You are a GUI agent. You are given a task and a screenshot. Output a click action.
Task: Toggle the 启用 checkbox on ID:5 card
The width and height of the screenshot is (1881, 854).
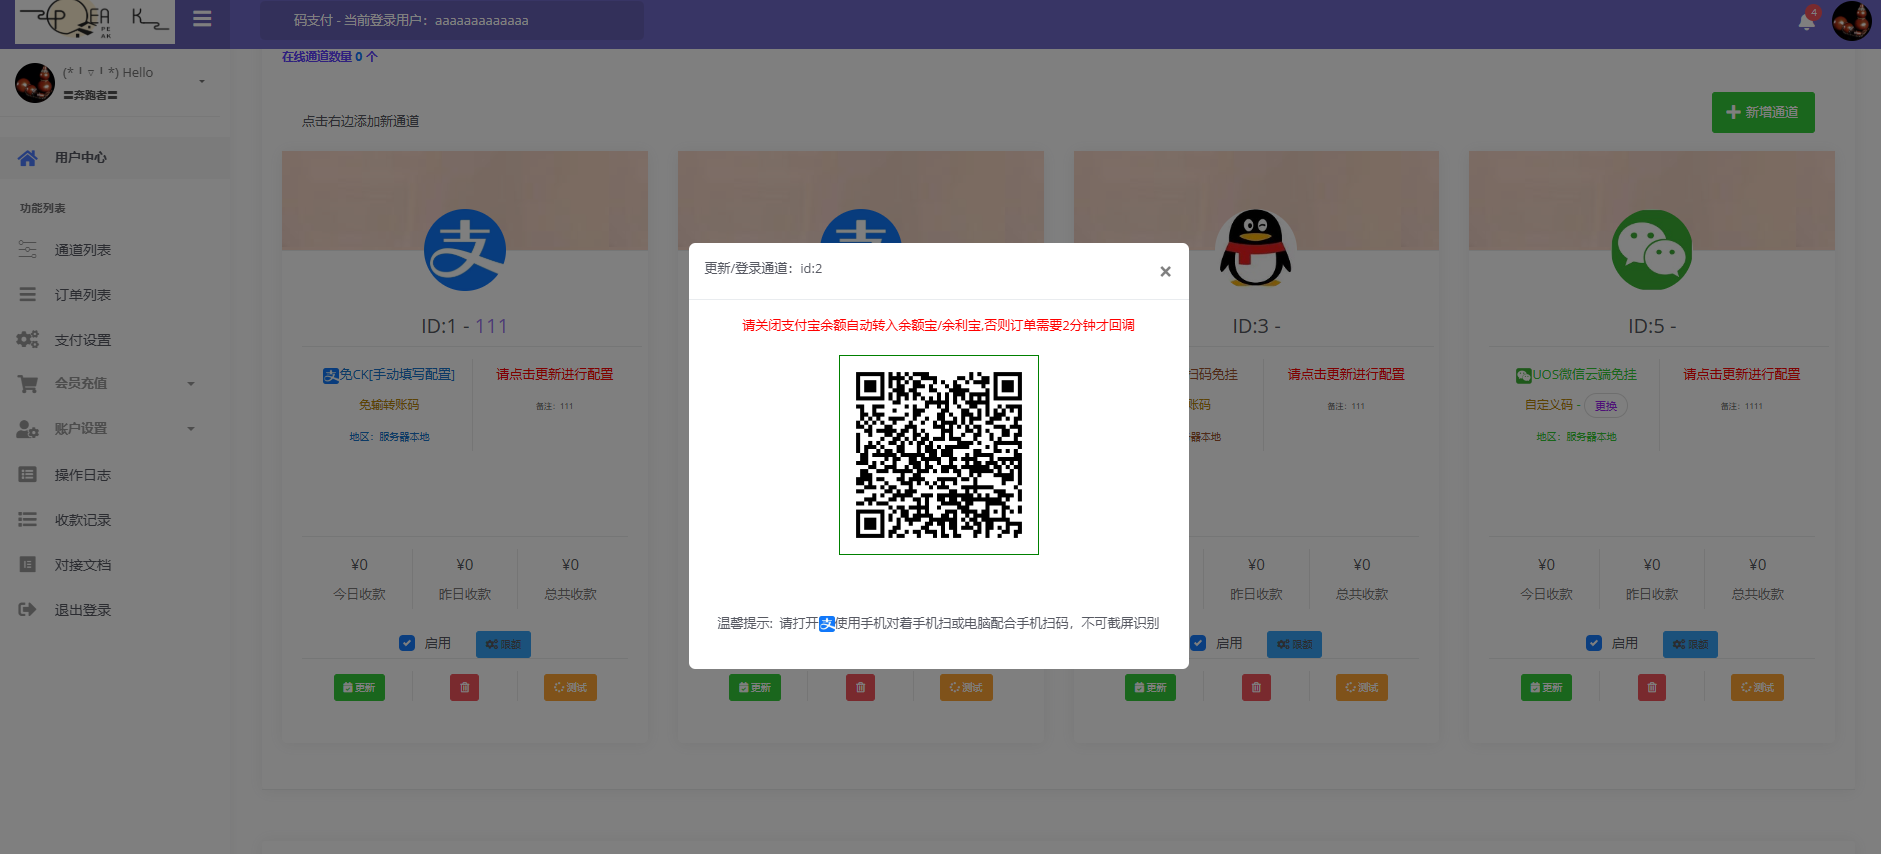click(1594, 643)
